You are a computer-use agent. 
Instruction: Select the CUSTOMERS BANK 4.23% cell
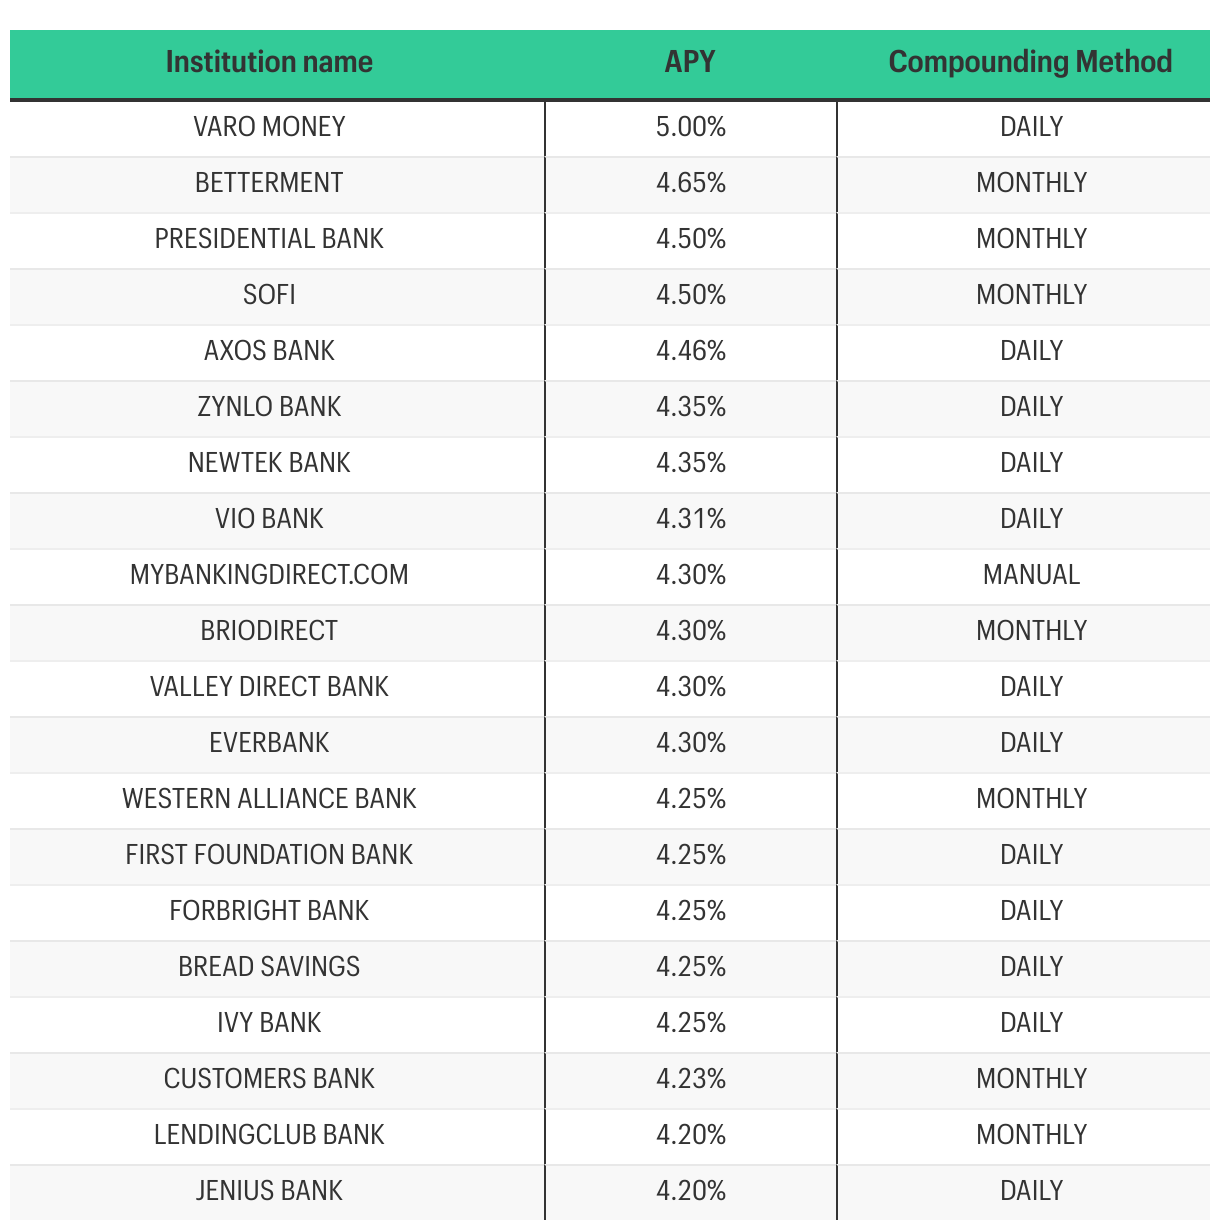point(691,1079)
